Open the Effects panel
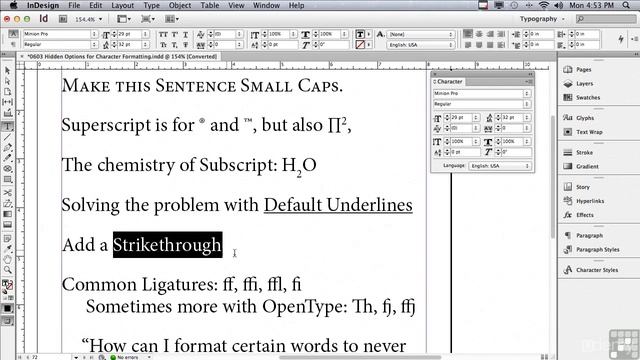 (578, 215)
